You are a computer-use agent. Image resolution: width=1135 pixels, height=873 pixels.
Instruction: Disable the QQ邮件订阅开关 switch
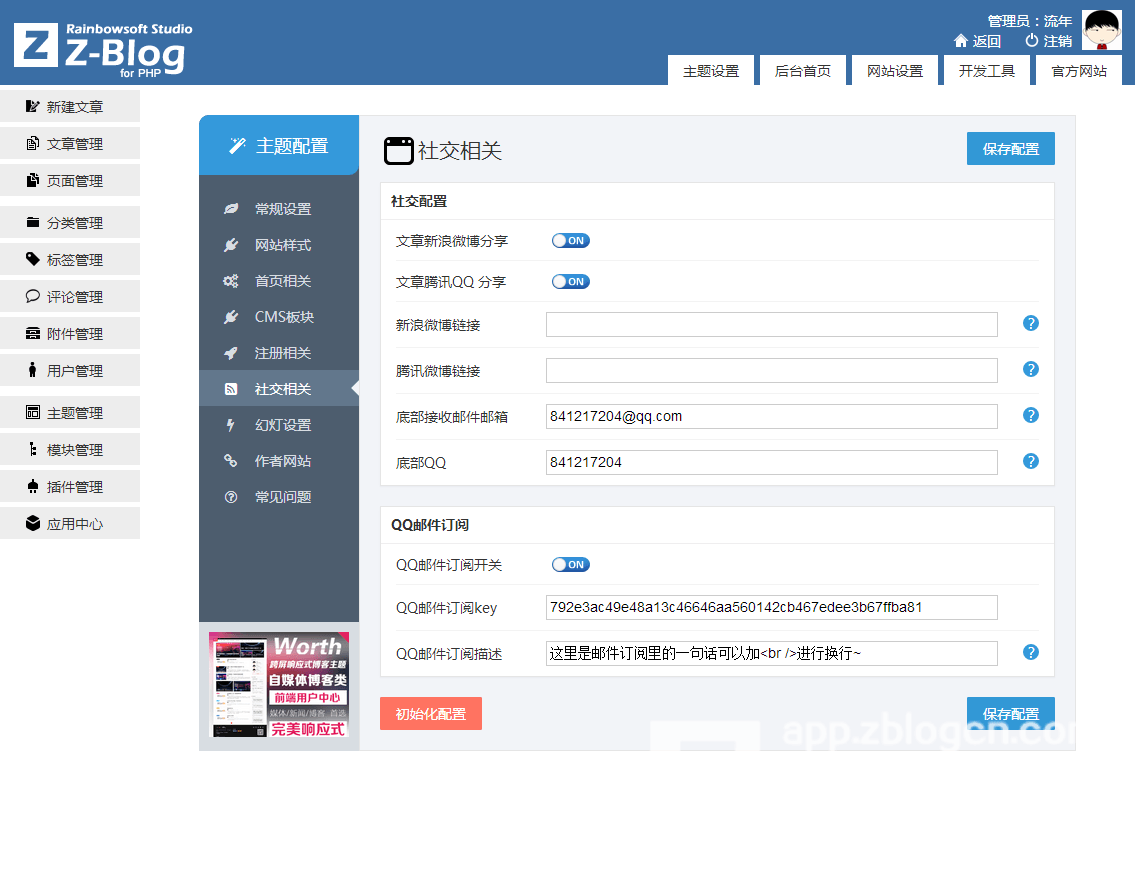pos(571,565)
